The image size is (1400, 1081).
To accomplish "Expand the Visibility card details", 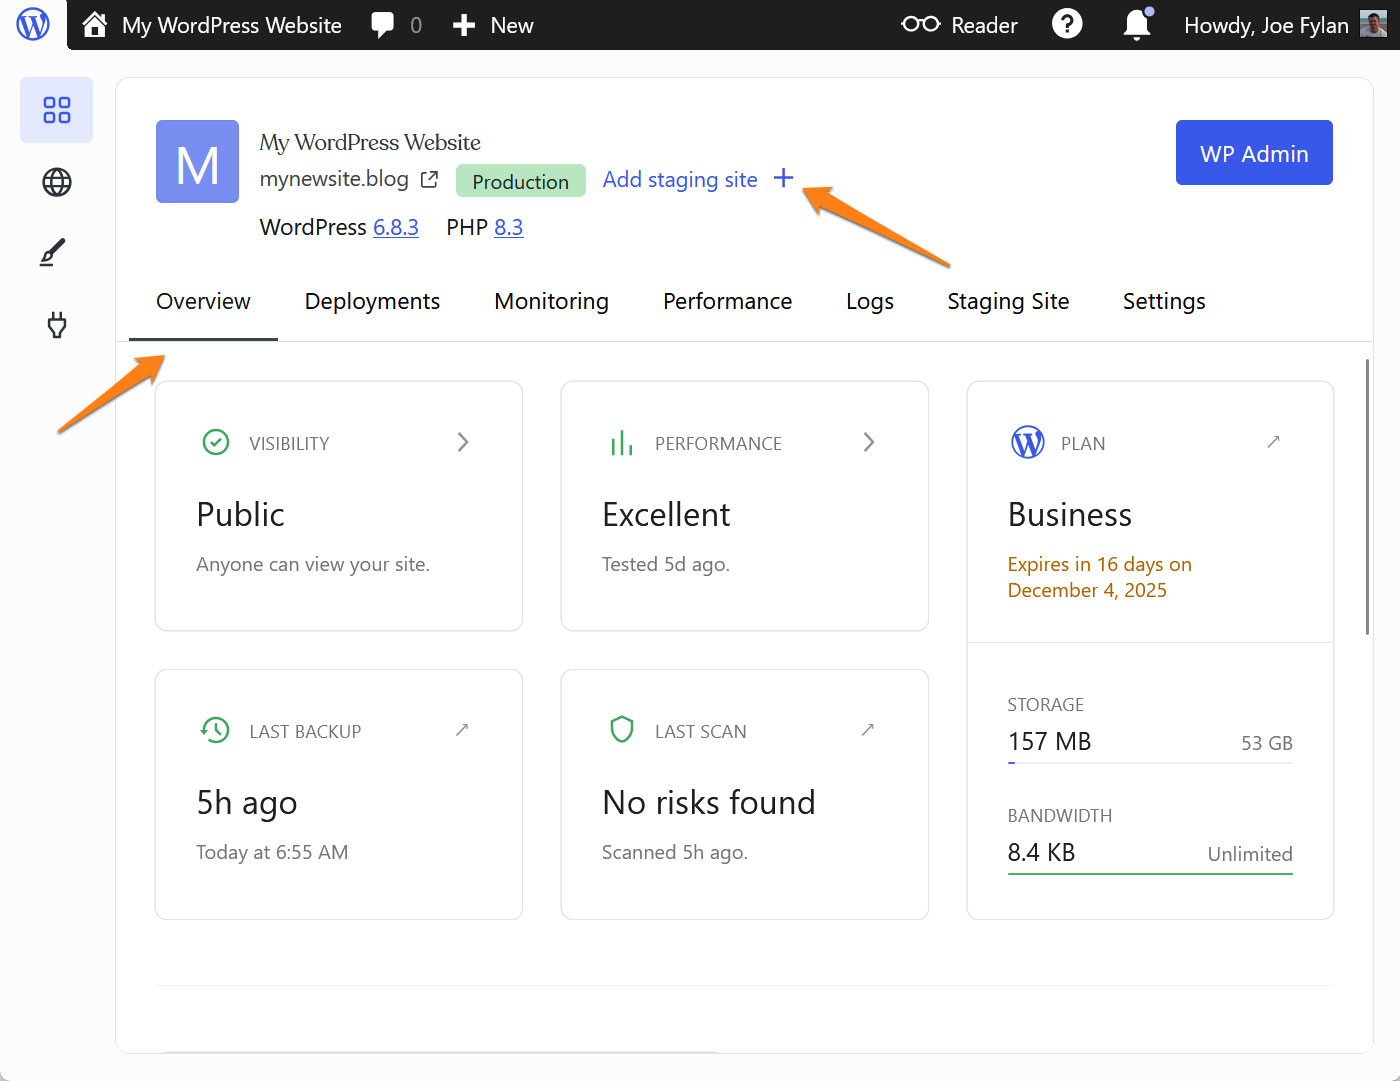I will coord(462,442).
